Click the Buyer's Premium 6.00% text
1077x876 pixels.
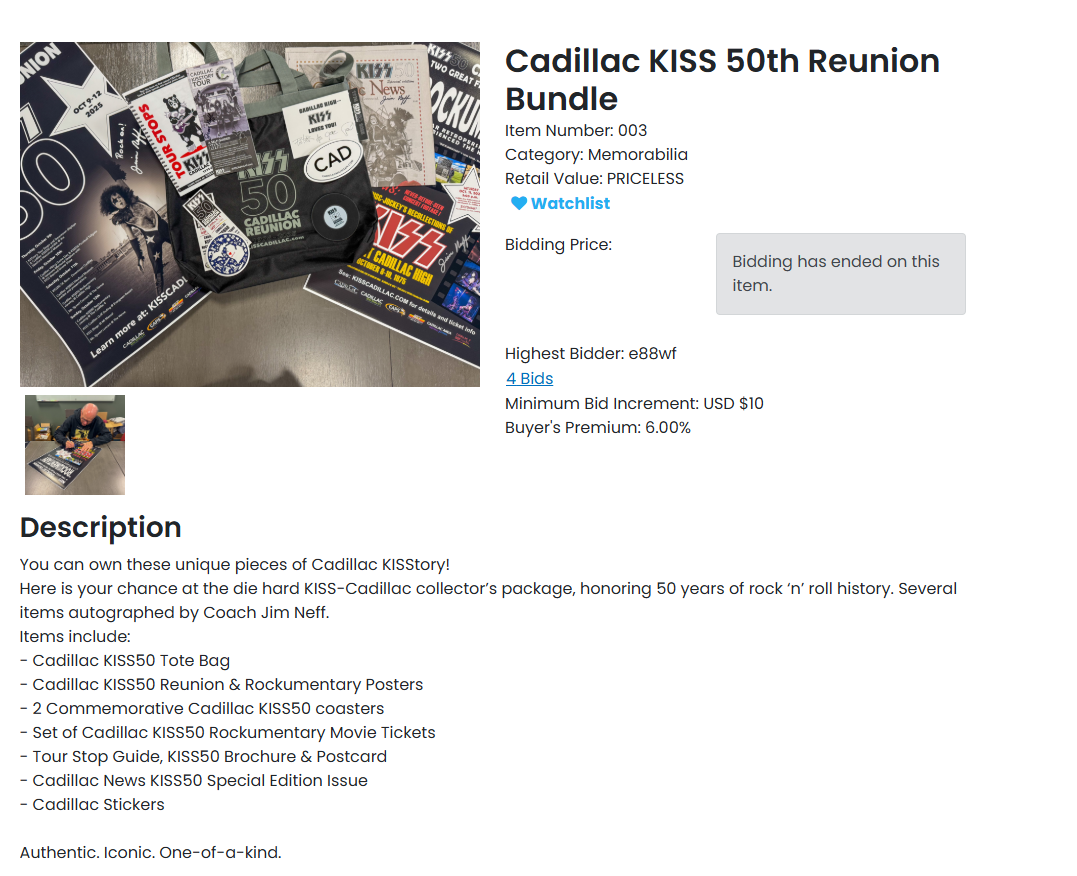click(x=597, y=428)
